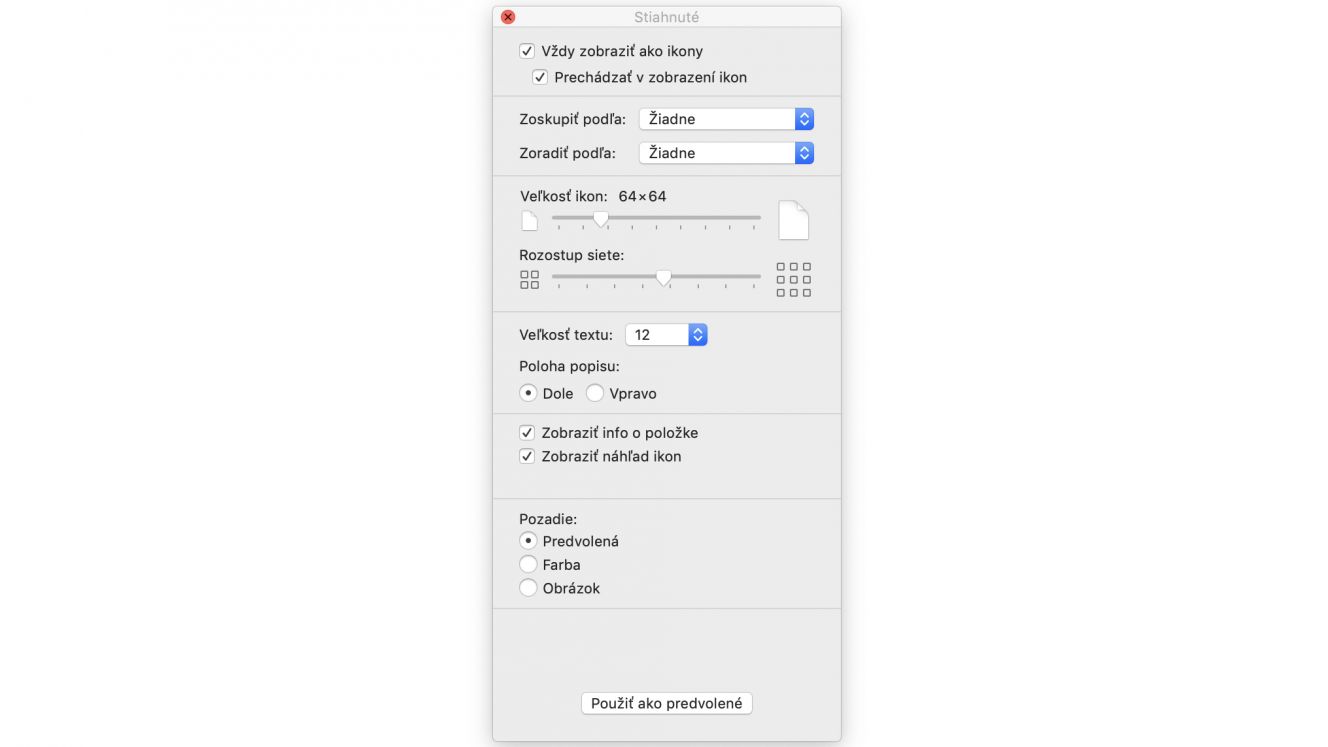Click the tight grid spacing icon
Viewport: 1328px width, 747px height.
529,280
